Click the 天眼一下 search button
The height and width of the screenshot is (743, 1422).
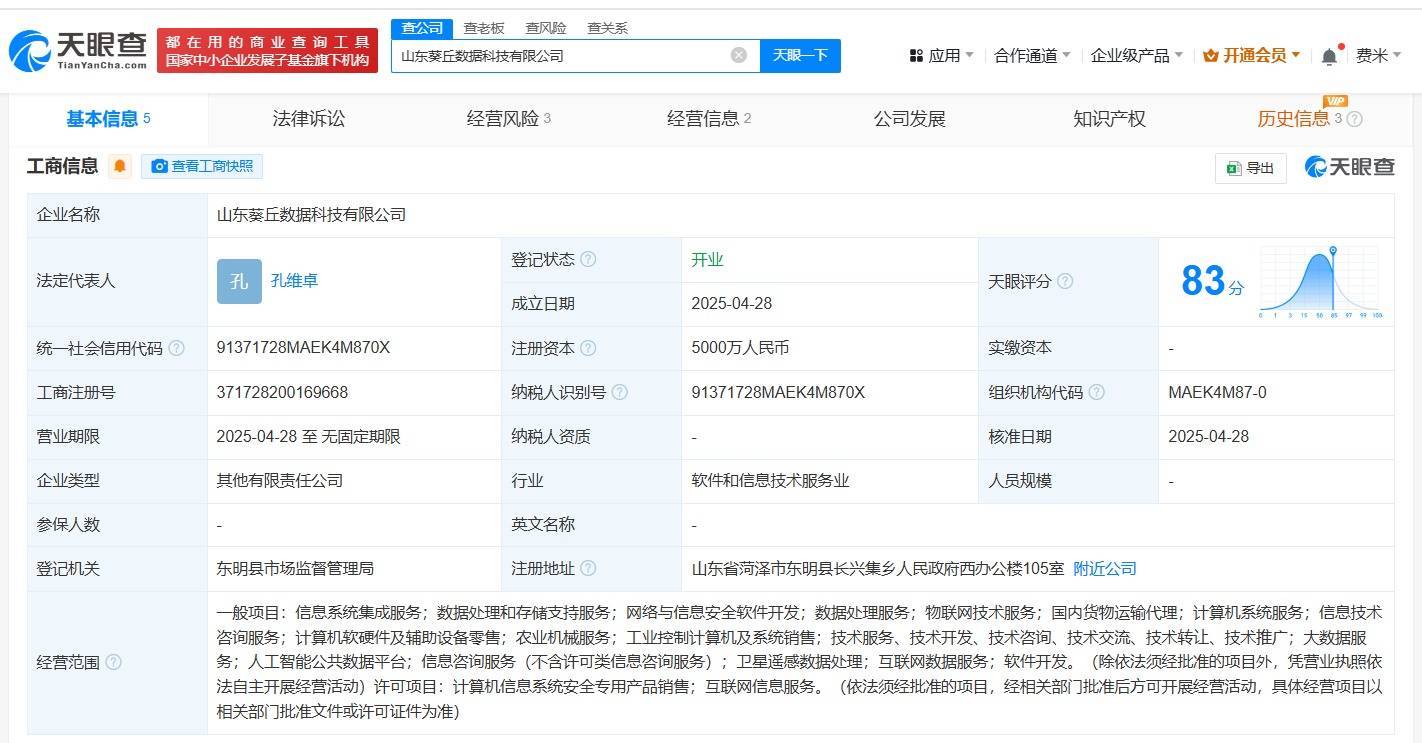click(800, 55)
